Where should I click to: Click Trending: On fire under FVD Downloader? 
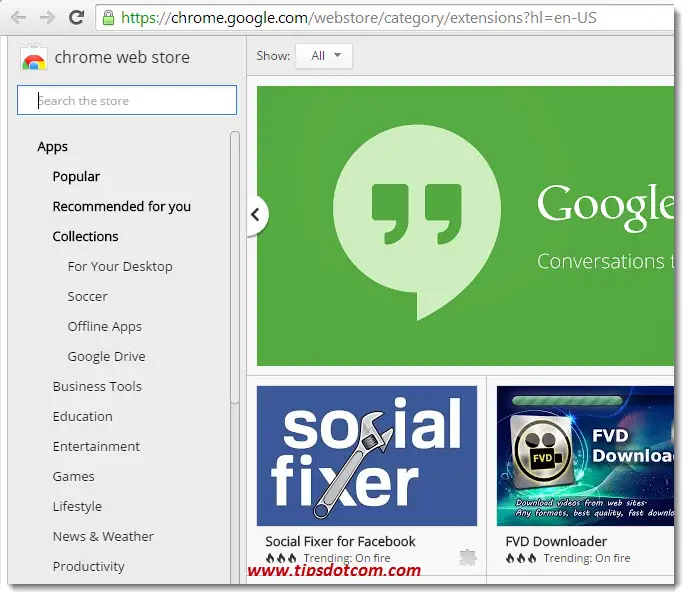587,558
